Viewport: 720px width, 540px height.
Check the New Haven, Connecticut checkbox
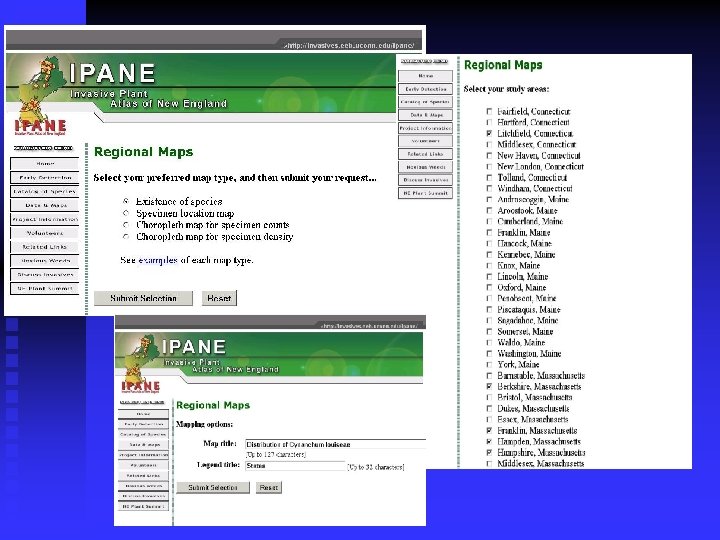(489, 155)
